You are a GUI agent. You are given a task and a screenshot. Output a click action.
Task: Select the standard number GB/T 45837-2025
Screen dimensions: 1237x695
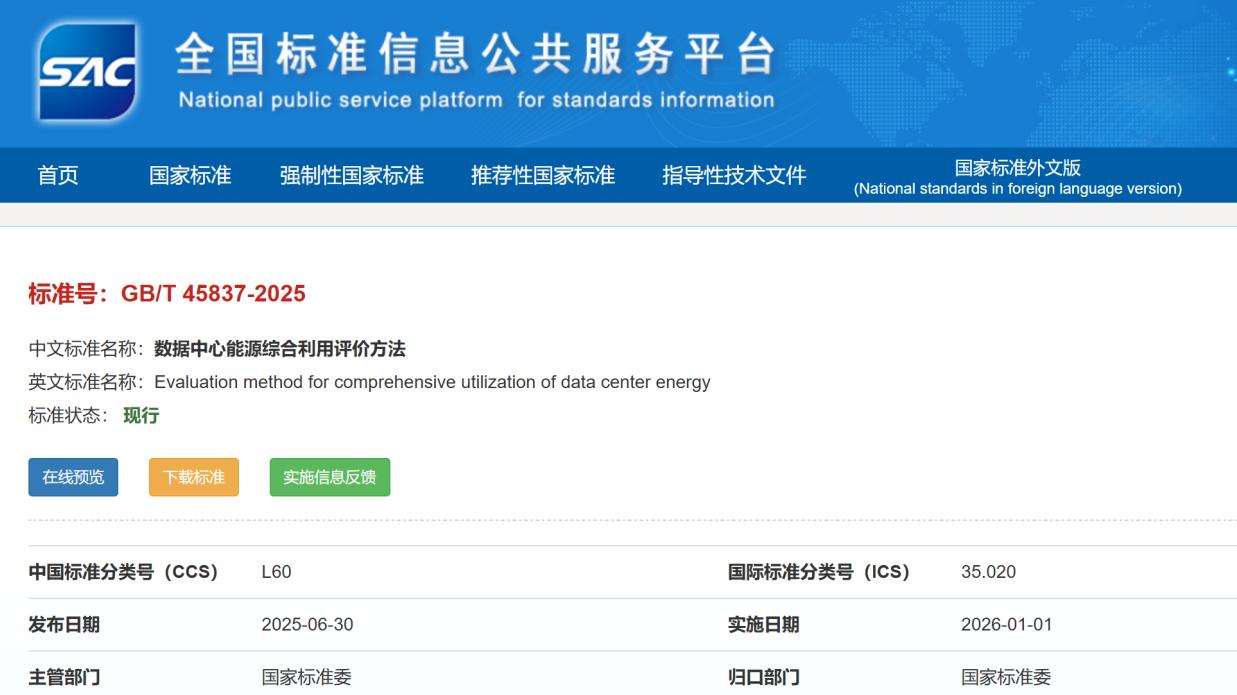(213, 294)
